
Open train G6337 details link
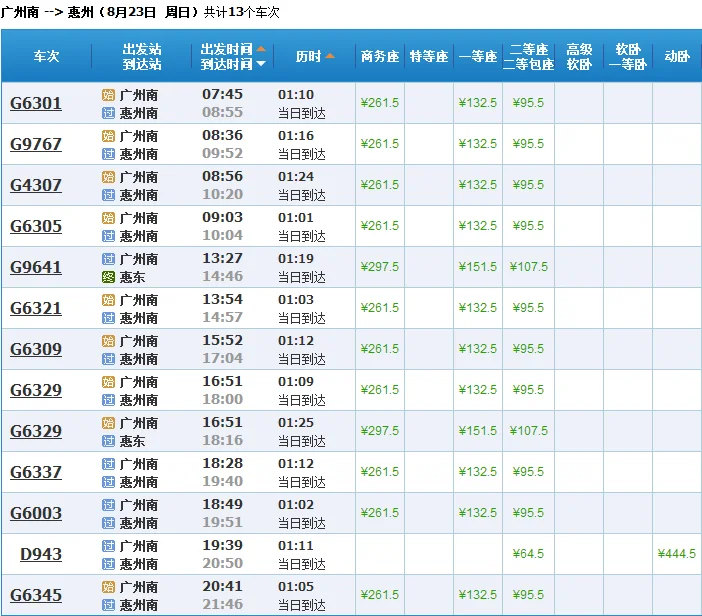coord(36,472)
